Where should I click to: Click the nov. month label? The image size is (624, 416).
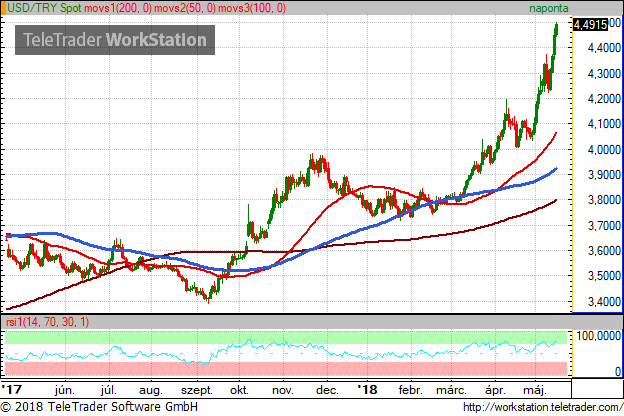click(283, 391)
